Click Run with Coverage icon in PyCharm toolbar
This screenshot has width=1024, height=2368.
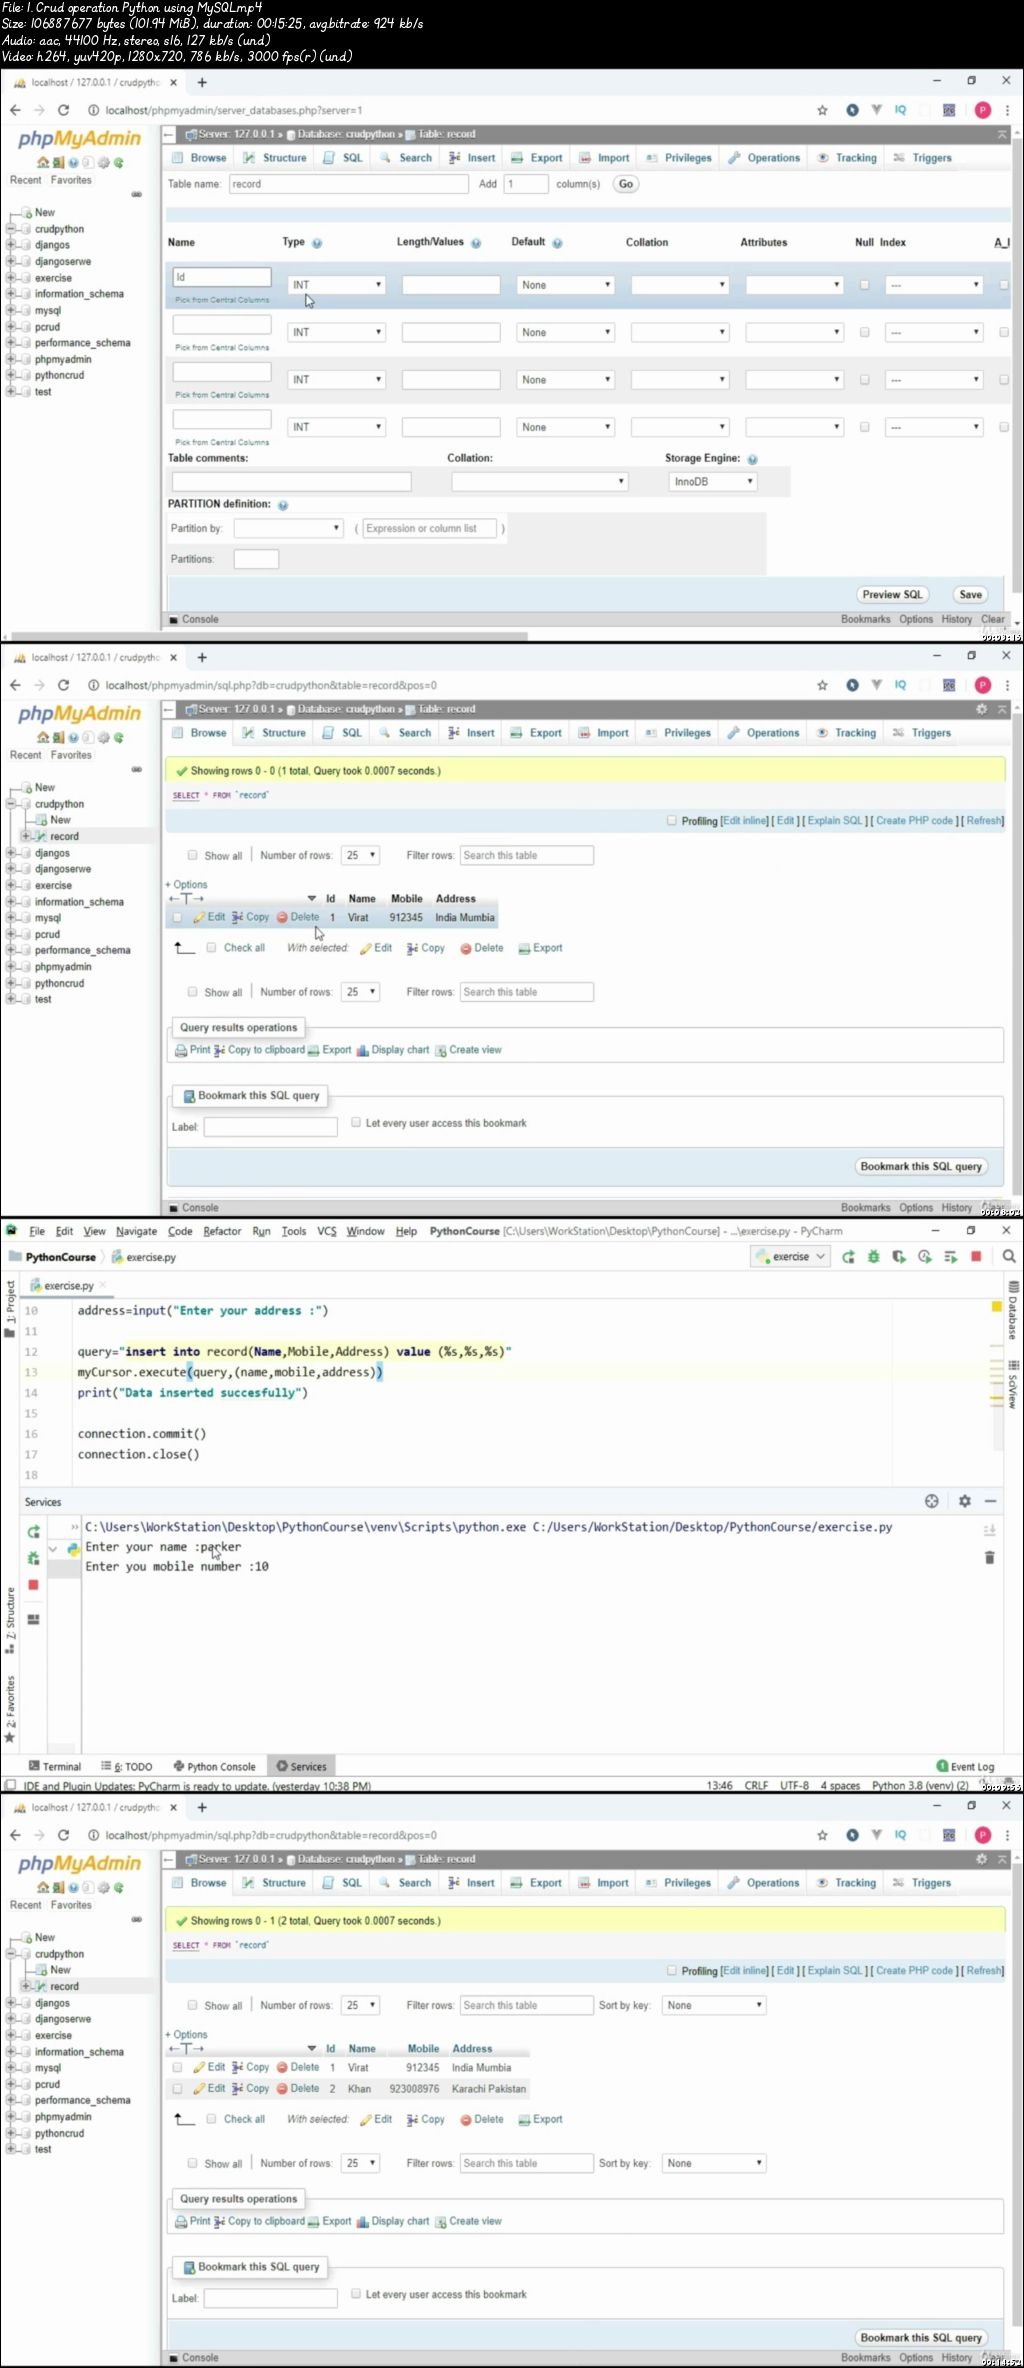pos(899,1257)
